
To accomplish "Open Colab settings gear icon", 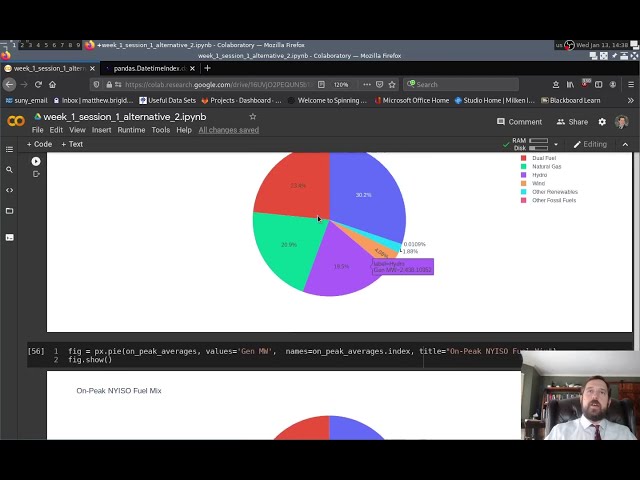I will click(x=602, y=122).
